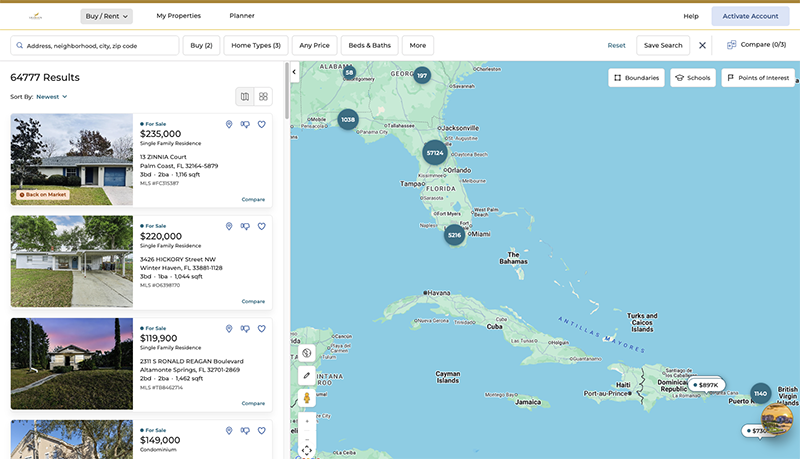The image size is (800, 459).
Task: Open the Buy / Rent dropdown
Action: [x=106, y=16]
